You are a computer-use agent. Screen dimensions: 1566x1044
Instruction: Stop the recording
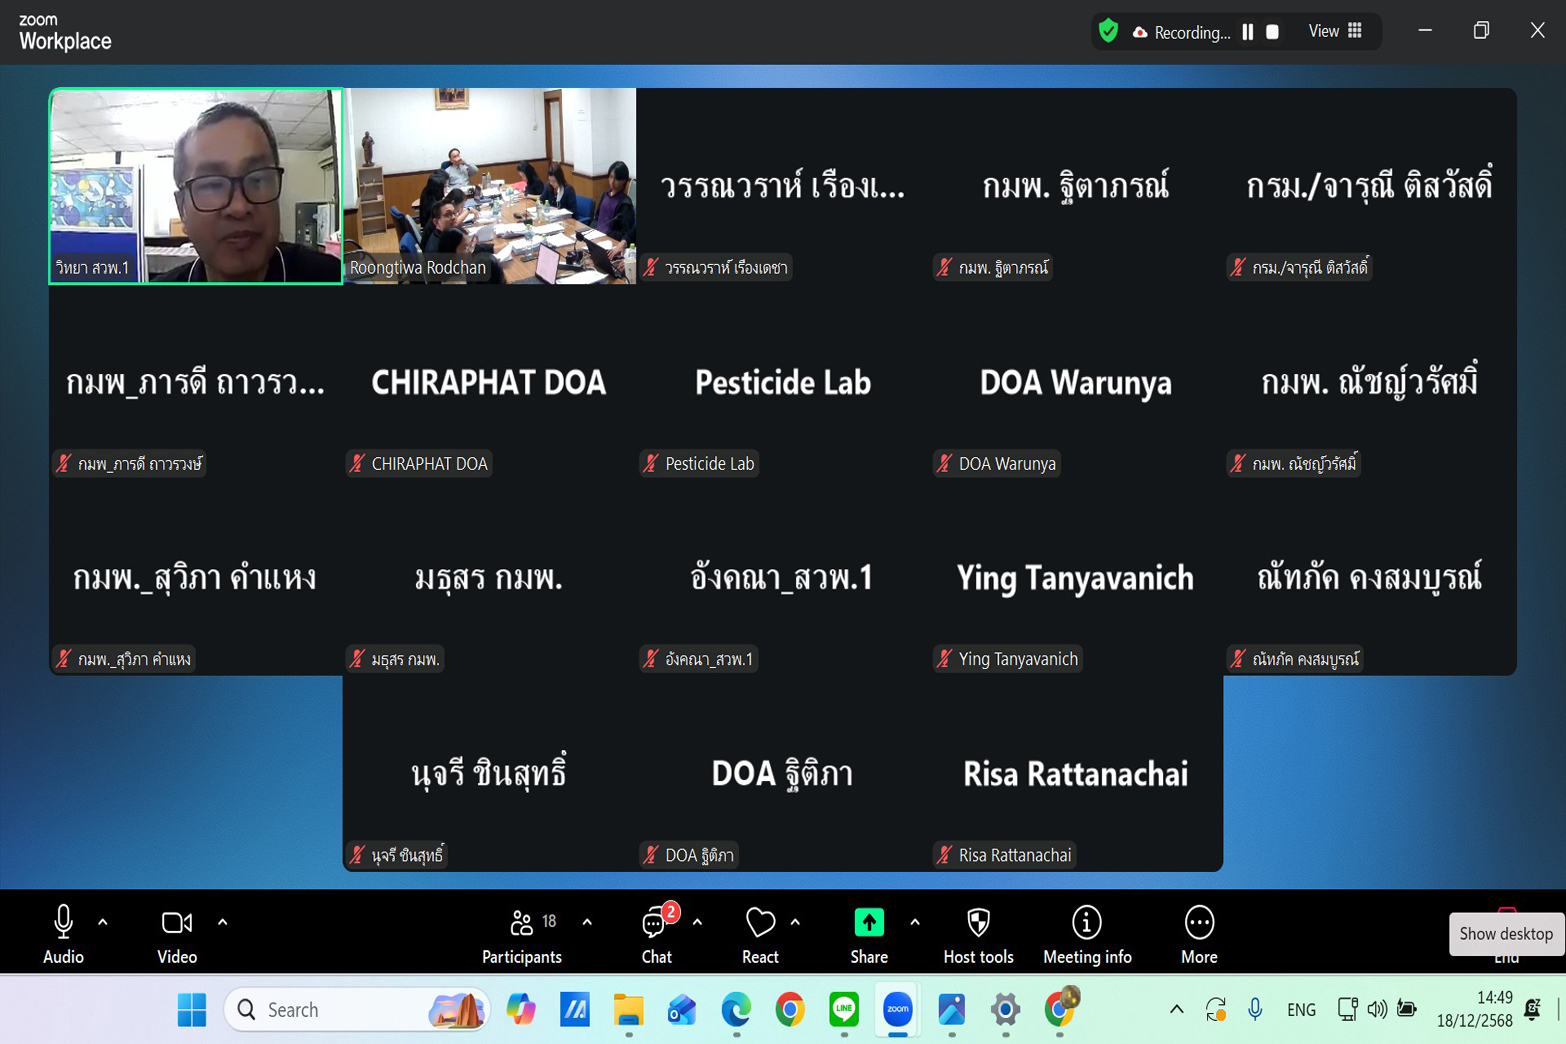pos(1272,32)
